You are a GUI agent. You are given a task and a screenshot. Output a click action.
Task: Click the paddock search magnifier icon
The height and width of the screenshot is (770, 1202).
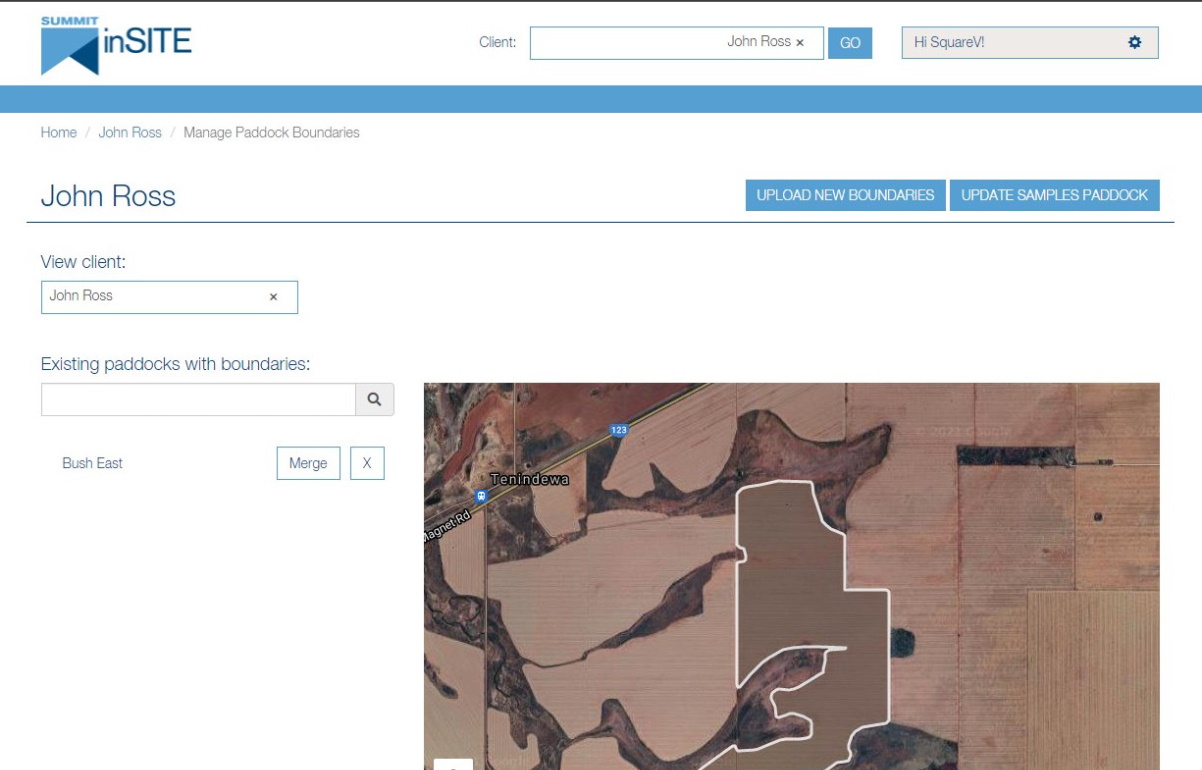(x=374, y=400)
